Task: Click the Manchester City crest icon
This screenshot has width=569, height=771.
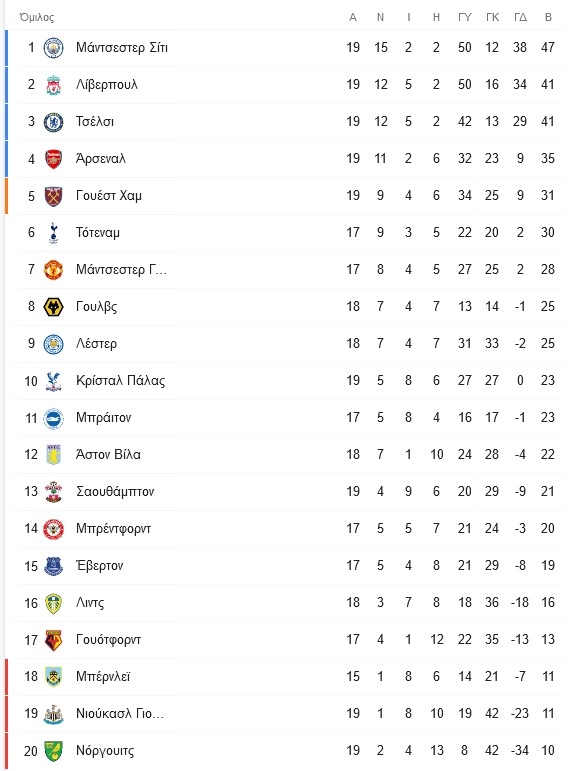Action: coord(53,48)
